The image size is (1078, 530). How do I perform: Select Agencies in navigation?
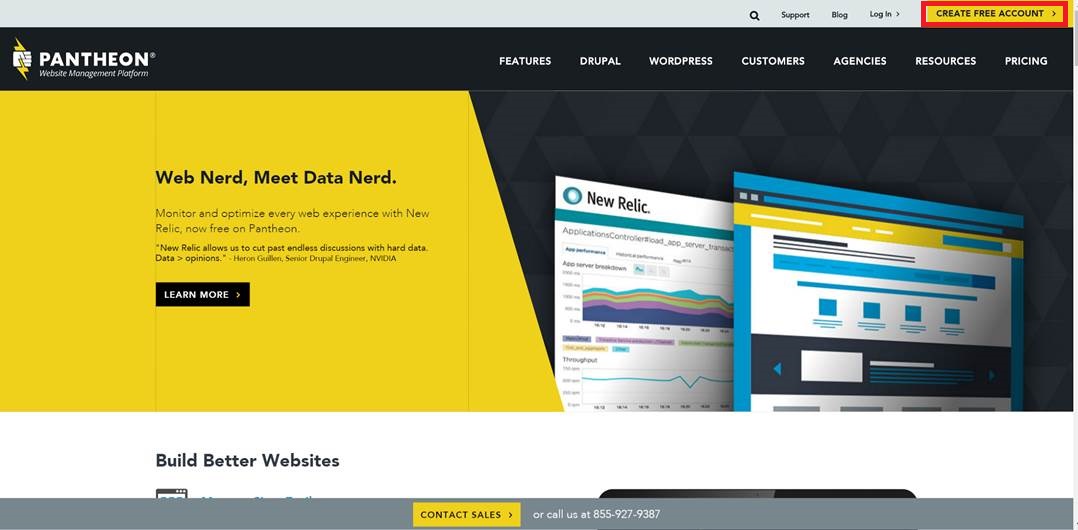[859, 61]
